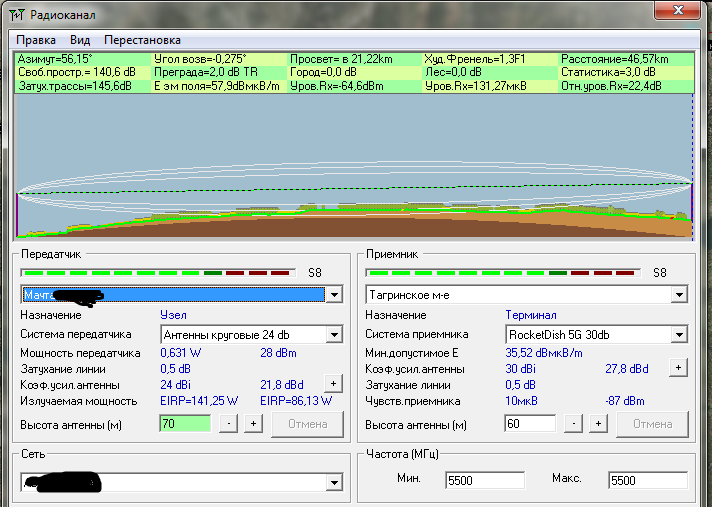
Task: Open the Вид menu
Action: click(x=80, y=40)
